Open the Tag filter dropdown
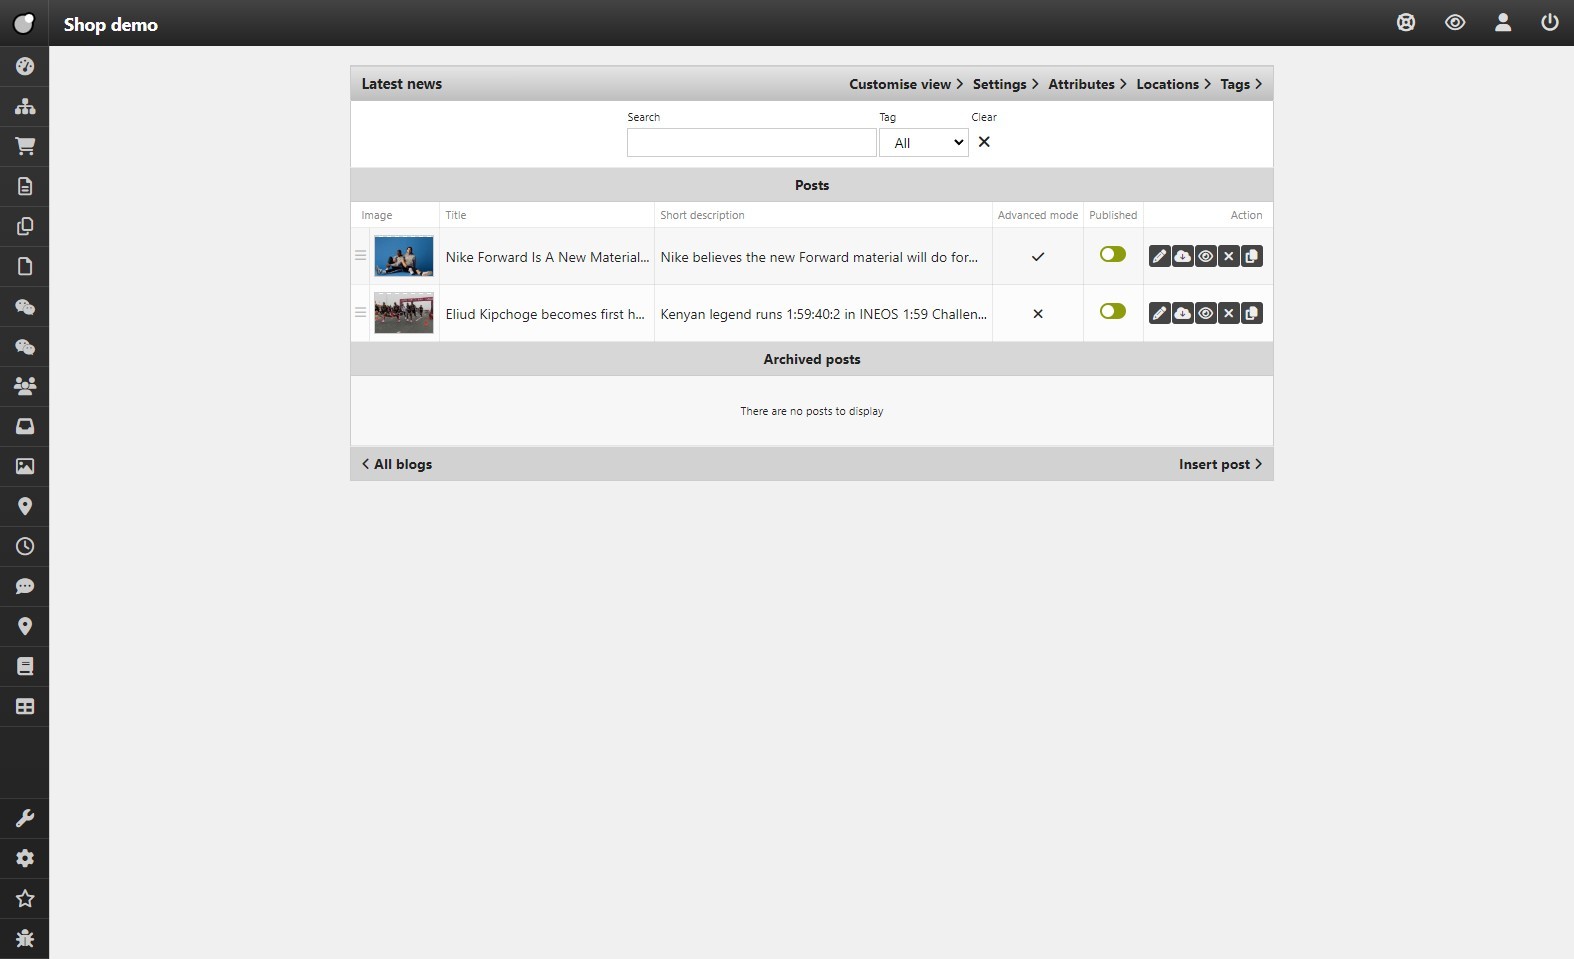This screenshot has width=1574, height=959. coord(923,143)
